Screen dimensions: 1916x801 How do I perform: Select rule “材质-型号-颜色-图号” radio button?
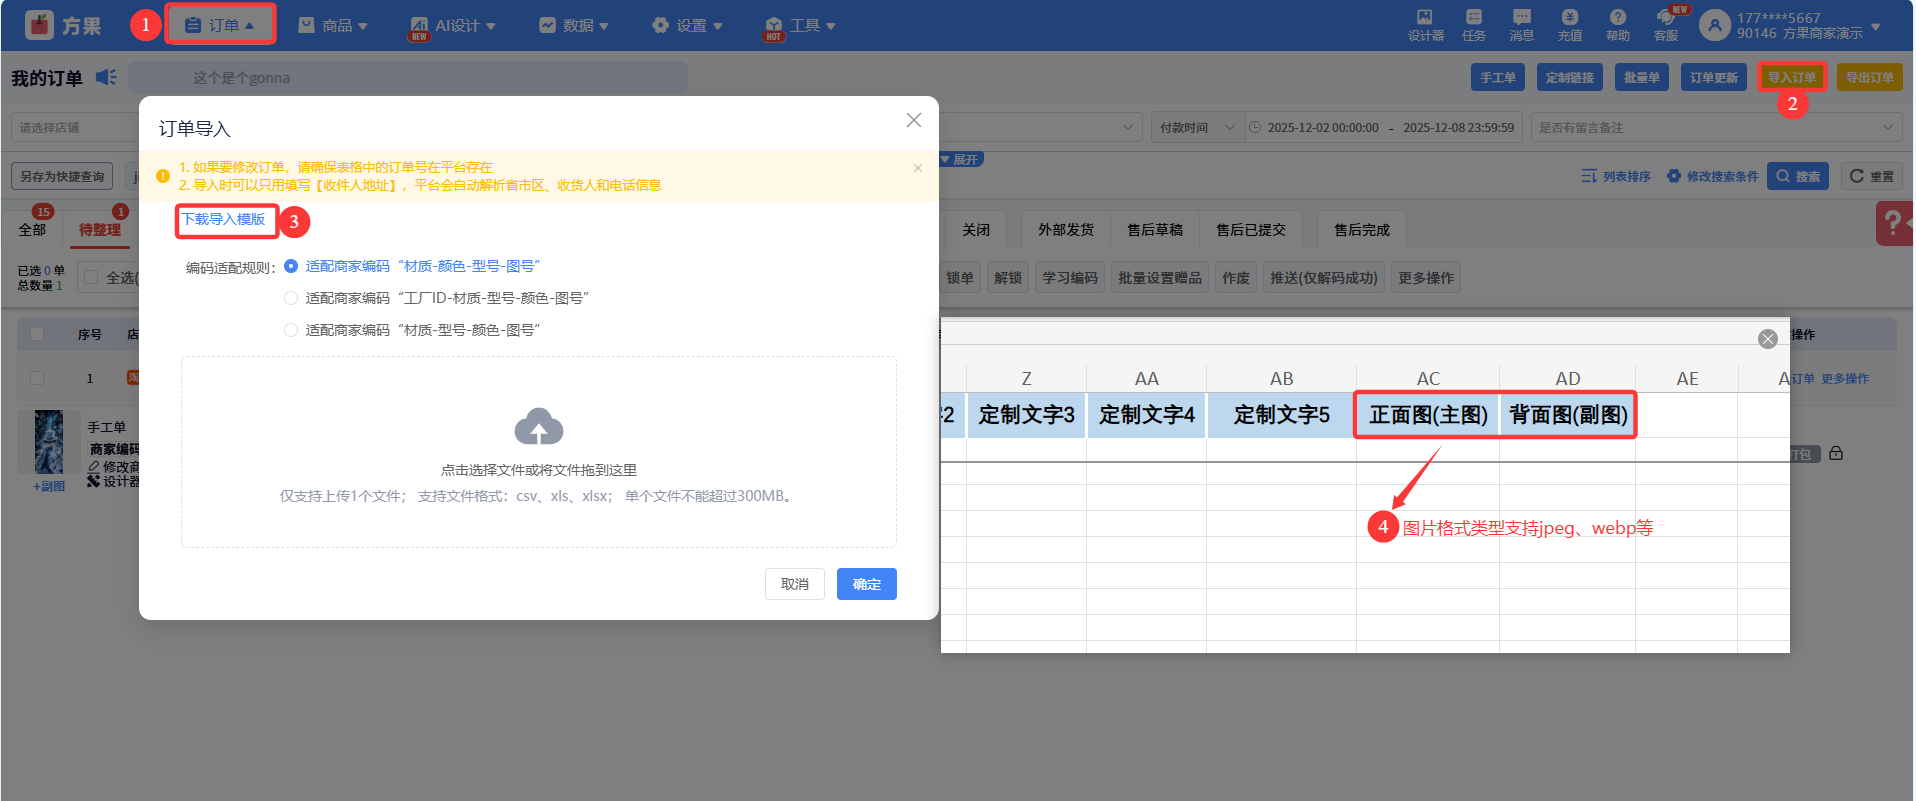tap(291, 330)
